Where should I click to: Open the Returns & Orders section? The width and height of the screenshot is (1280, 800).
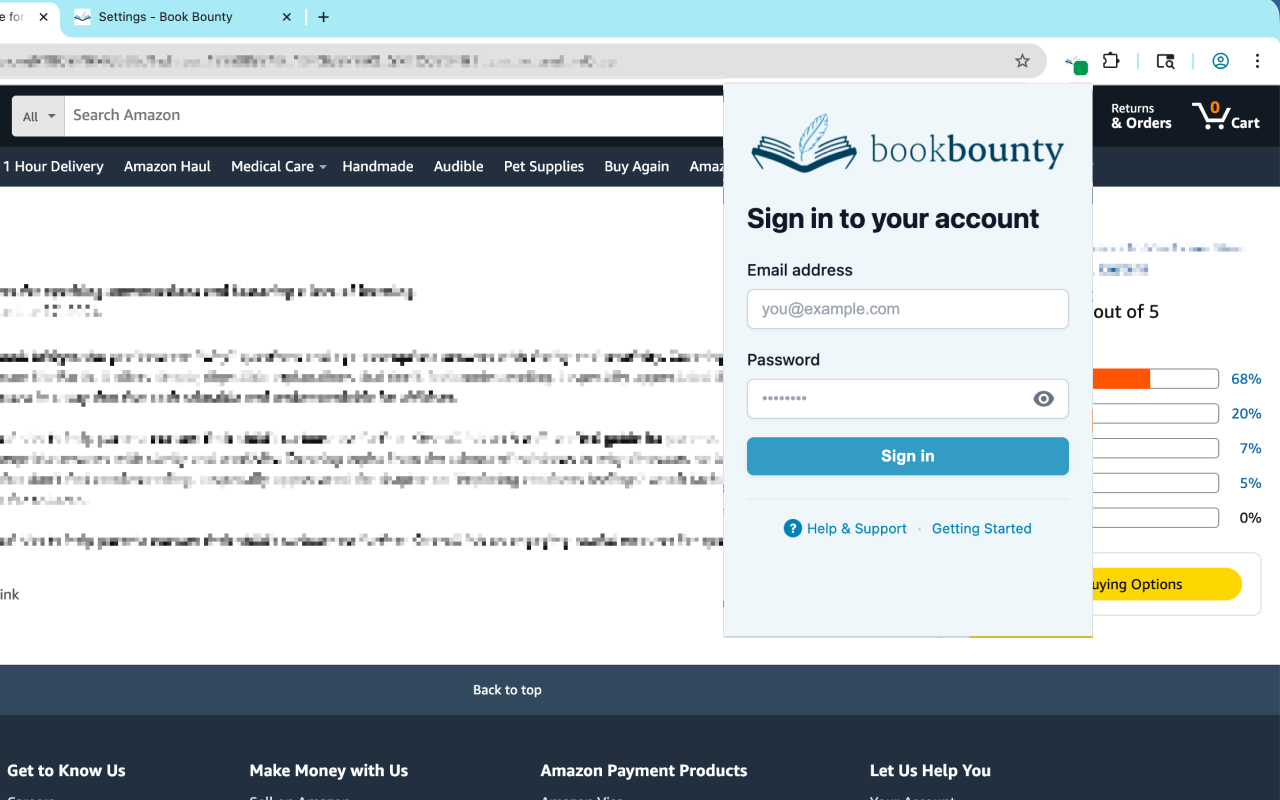coord(1140,115)
